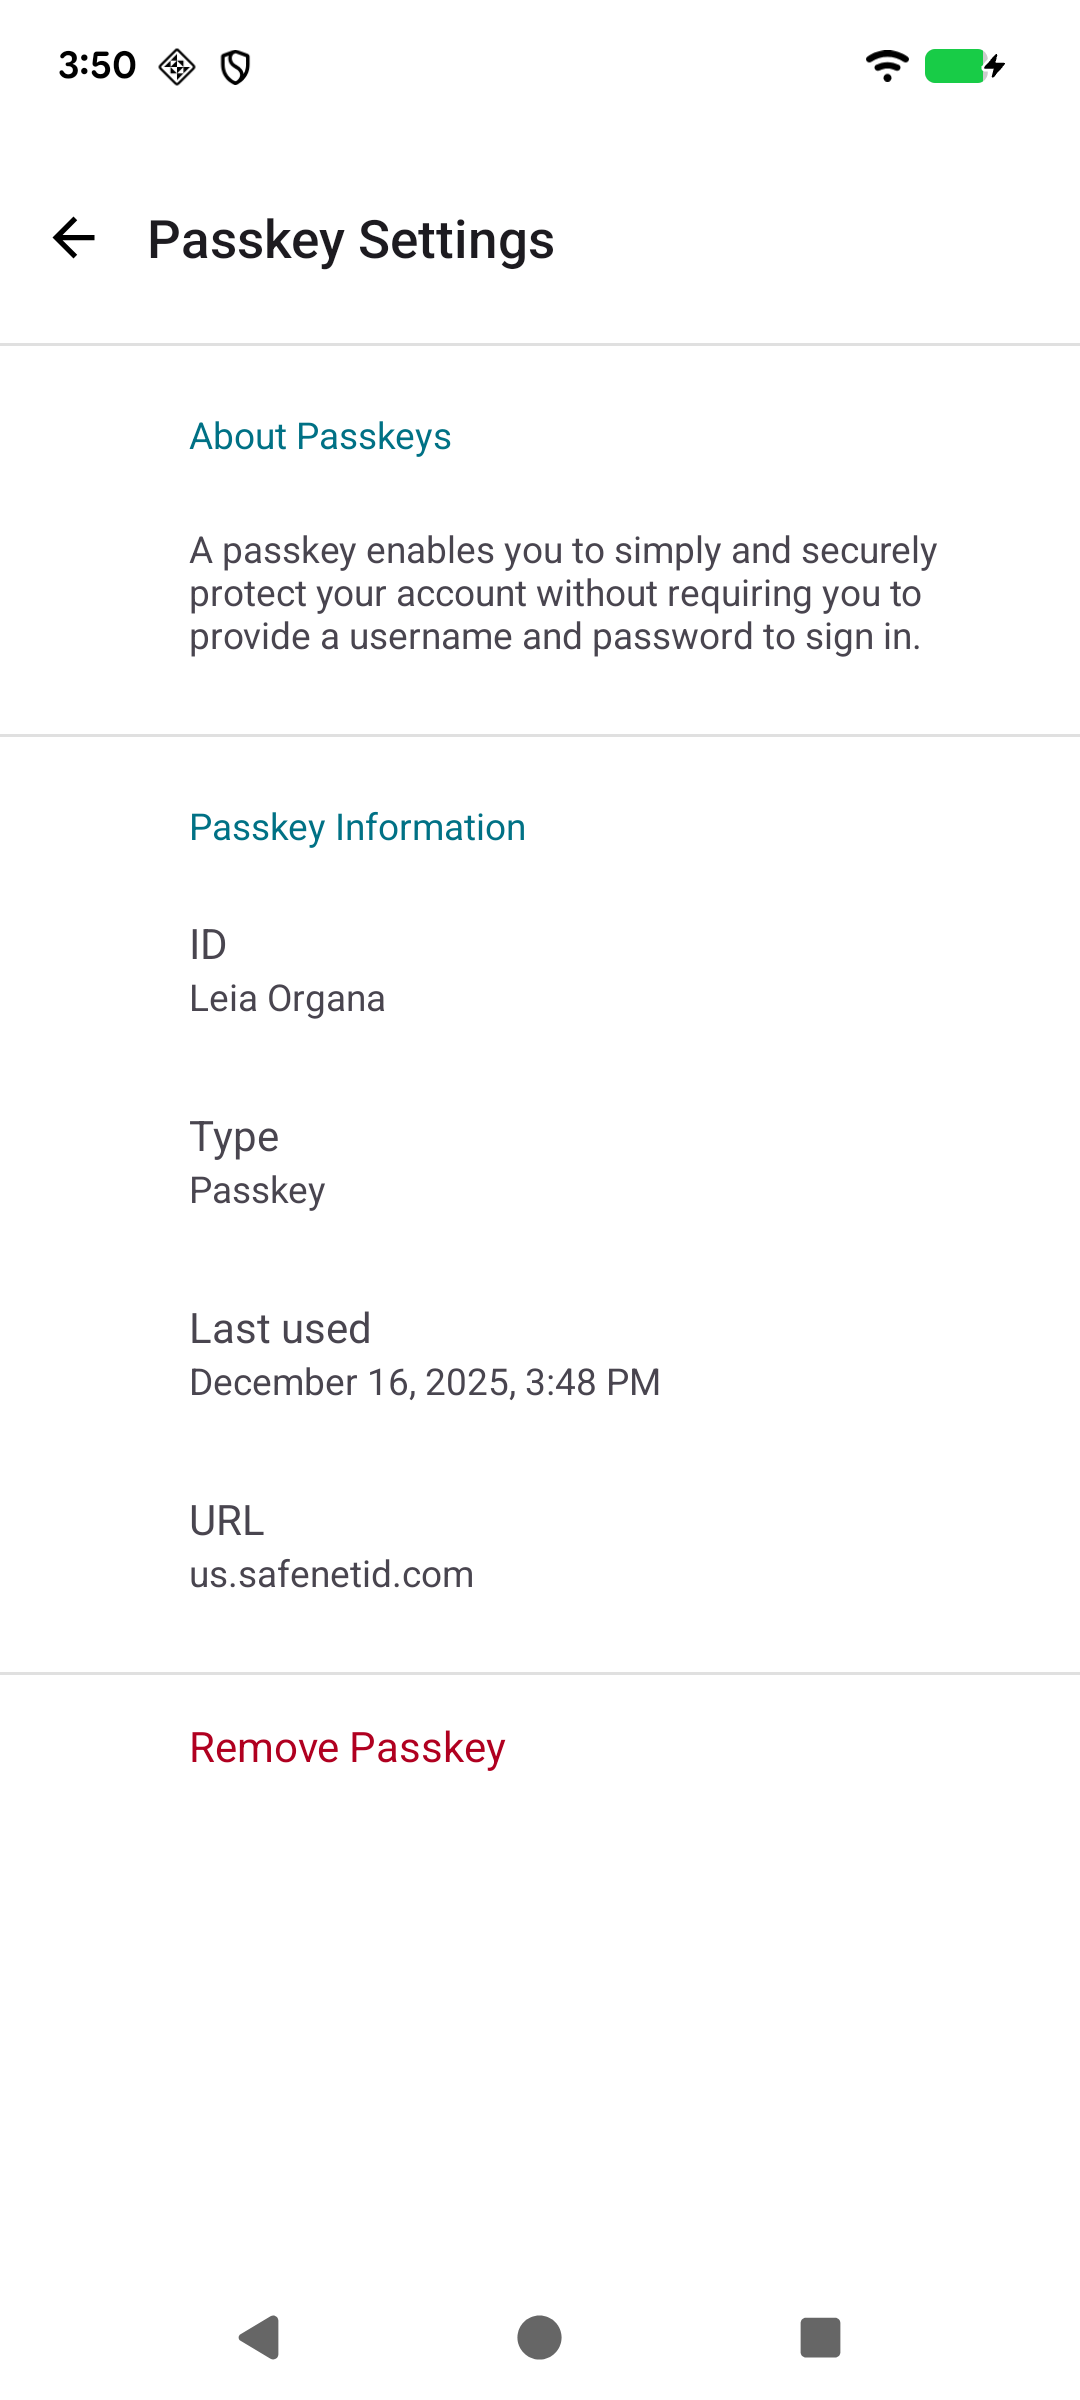Tap the passkey description paragraph text

pos(562,592)
